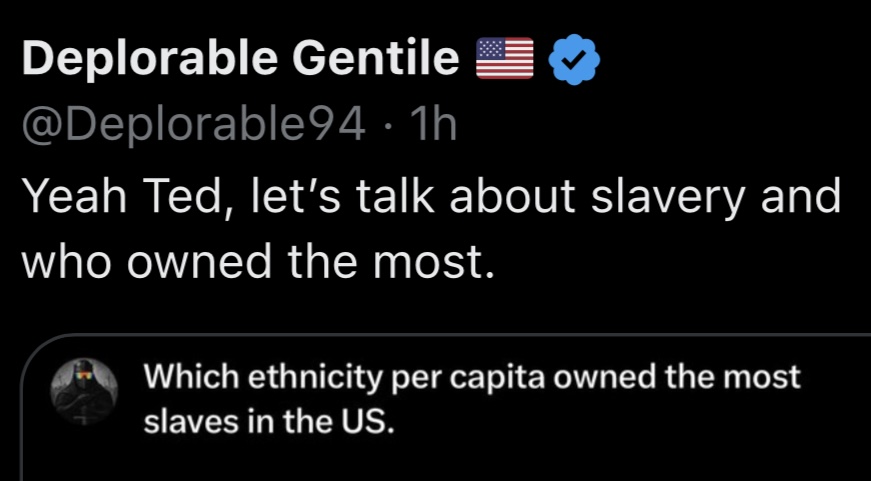The width and height of the screenshot is (871, 481).
Task: Click the 1h timestamp
Action: [433, 124]
